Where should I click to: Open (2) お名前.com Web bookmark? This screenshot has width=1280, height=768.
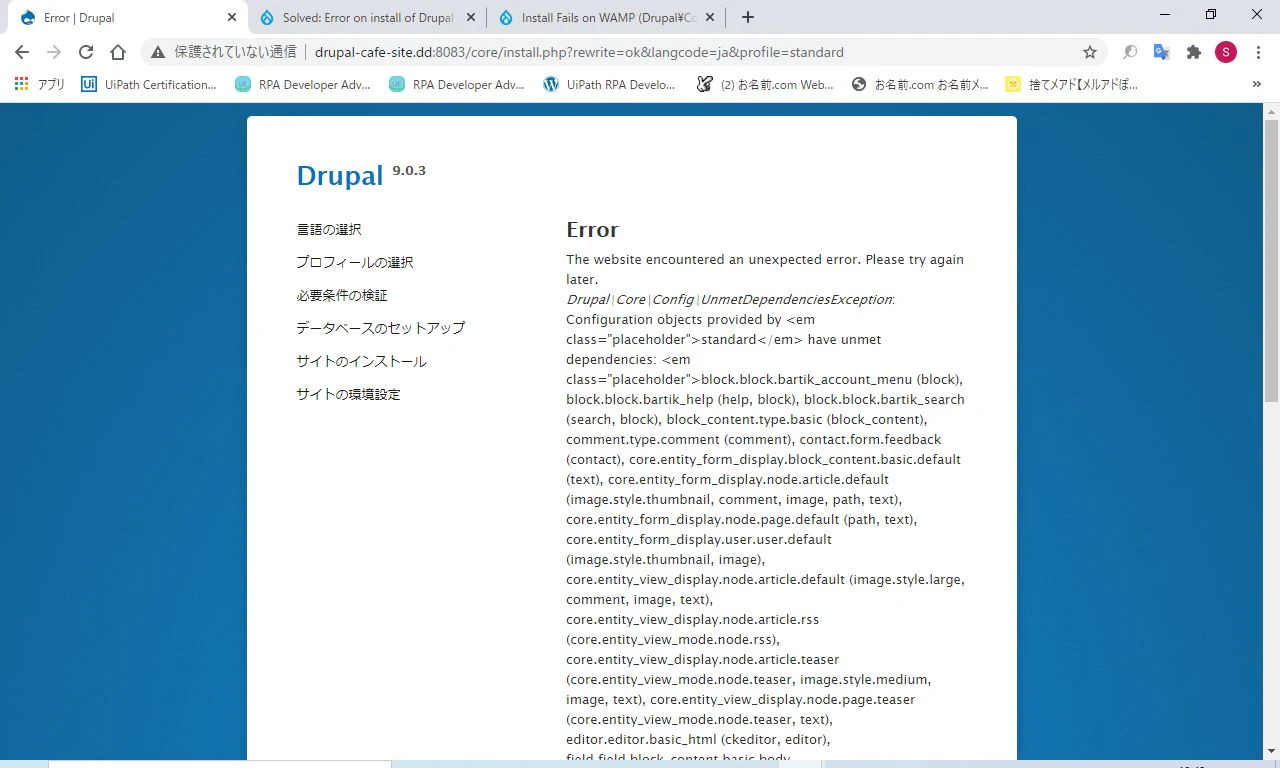point(766,85)
